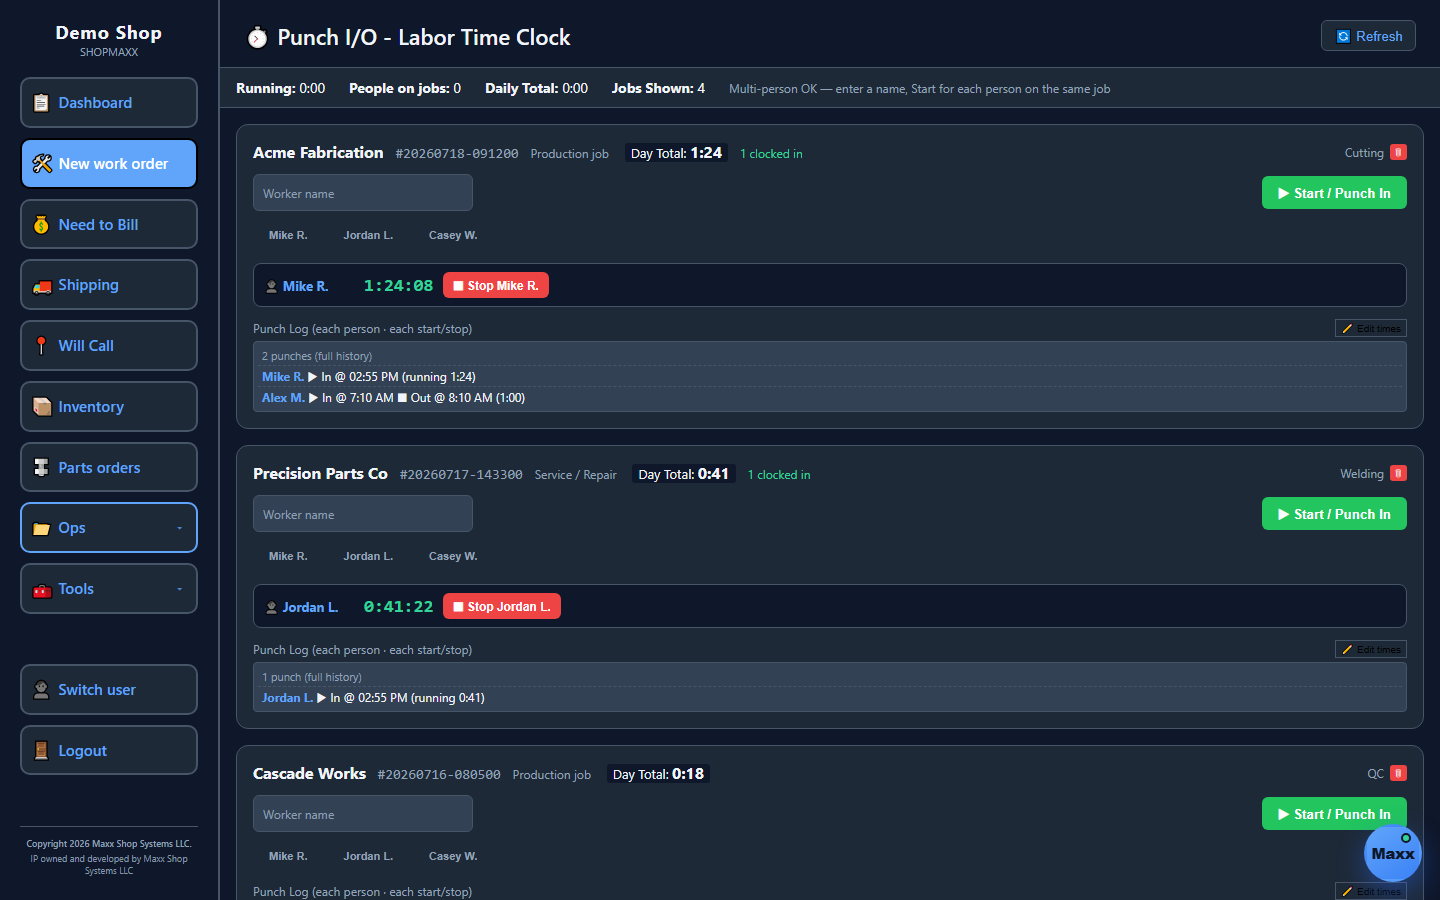Open the Need to Bill section

pos(109,225)
